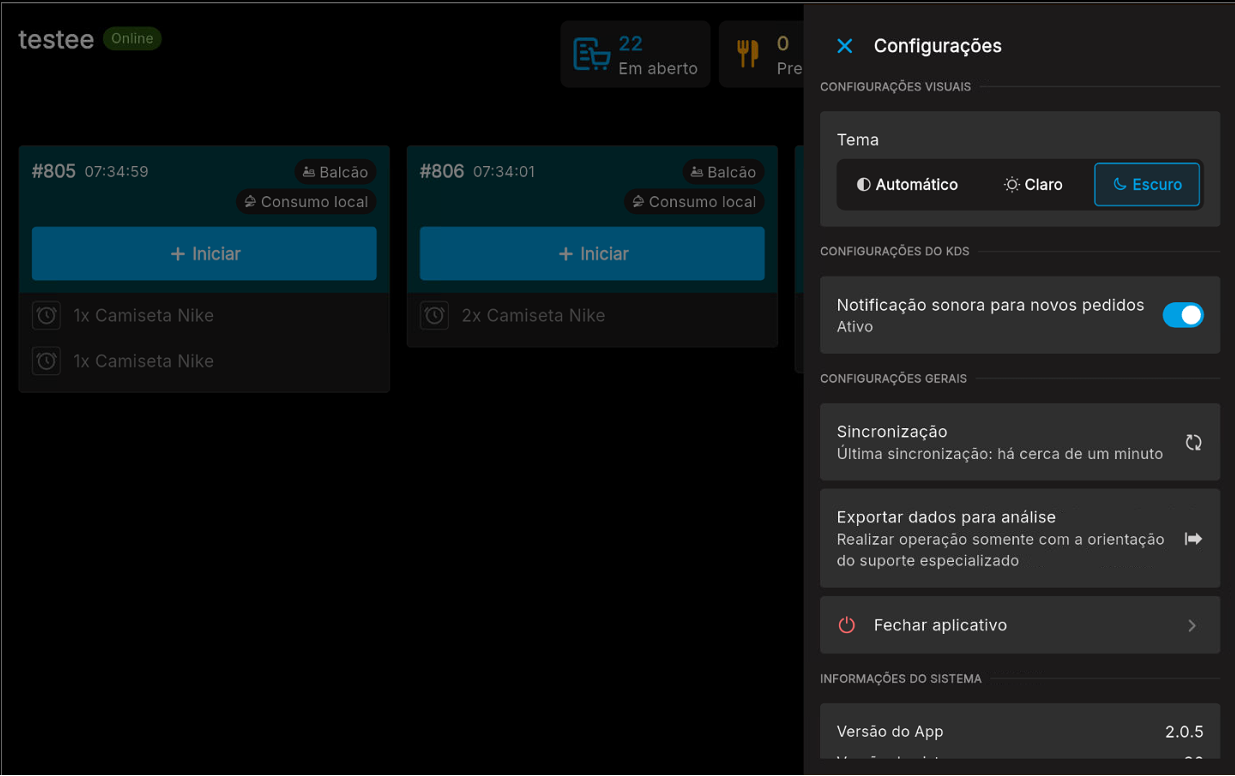Click the order number #806
Screen dimensions: 1235x776
click(442, 171)
